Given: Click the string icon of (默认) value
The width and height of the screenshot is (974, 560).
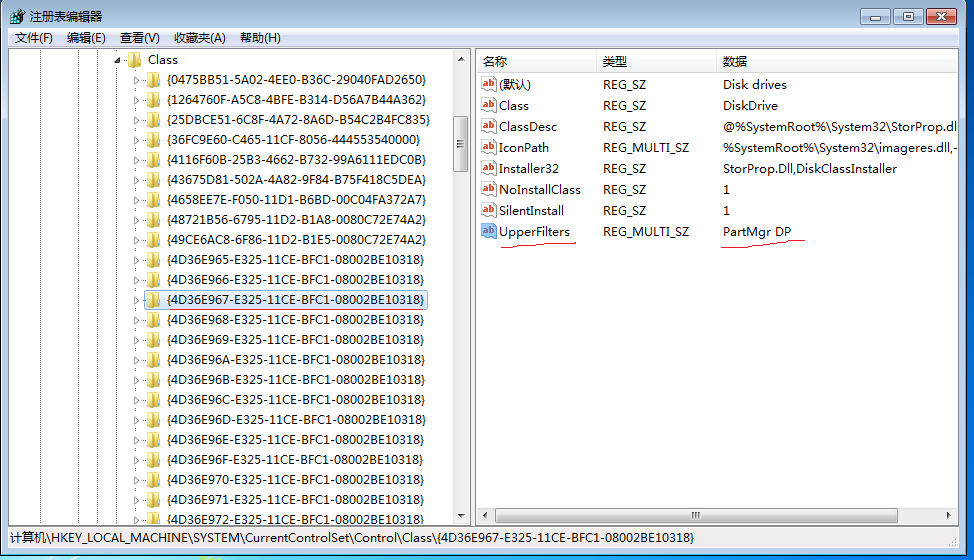Looking at the screenshot, I should point(489,84).
